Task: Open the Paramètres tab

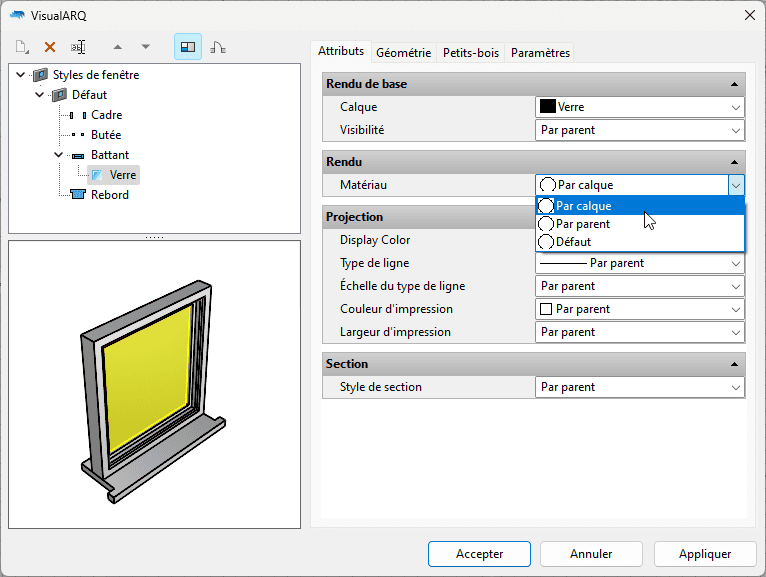Action: coord(540,53)
